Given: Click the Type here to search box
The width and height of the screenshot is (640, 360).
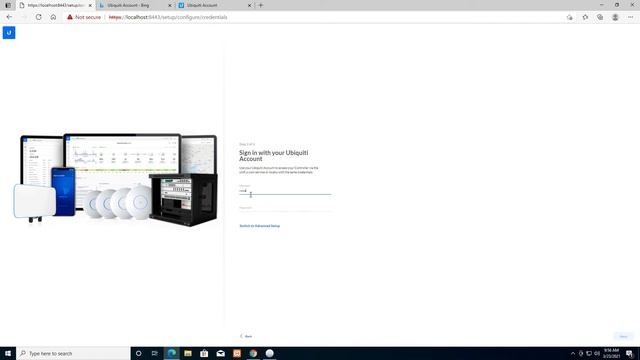Looking at the screenshot, I should 73,353.
